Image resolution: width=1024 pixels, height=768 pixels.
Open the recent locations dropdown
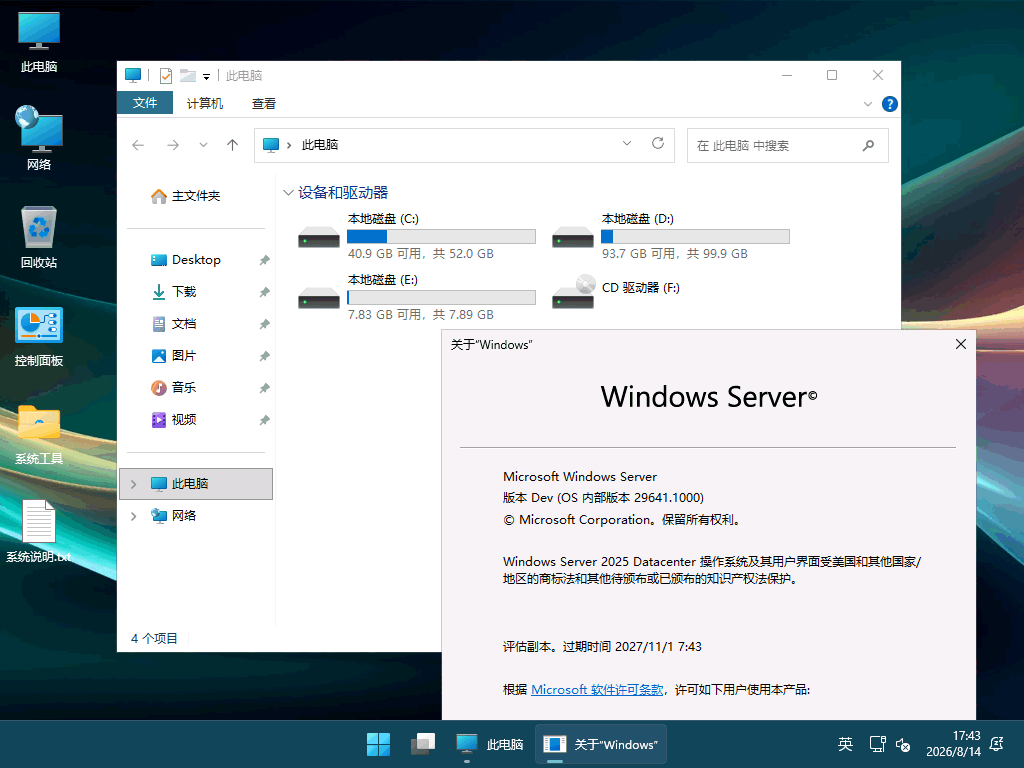coord(203,145)
